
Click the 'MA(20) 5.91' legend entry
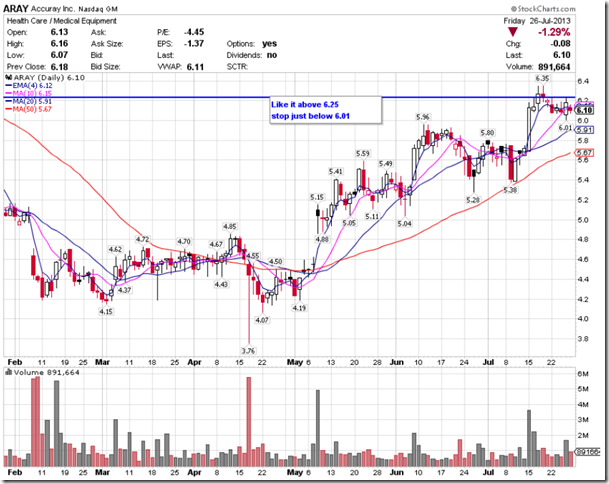pyautogui.click(x=28, y=101)
